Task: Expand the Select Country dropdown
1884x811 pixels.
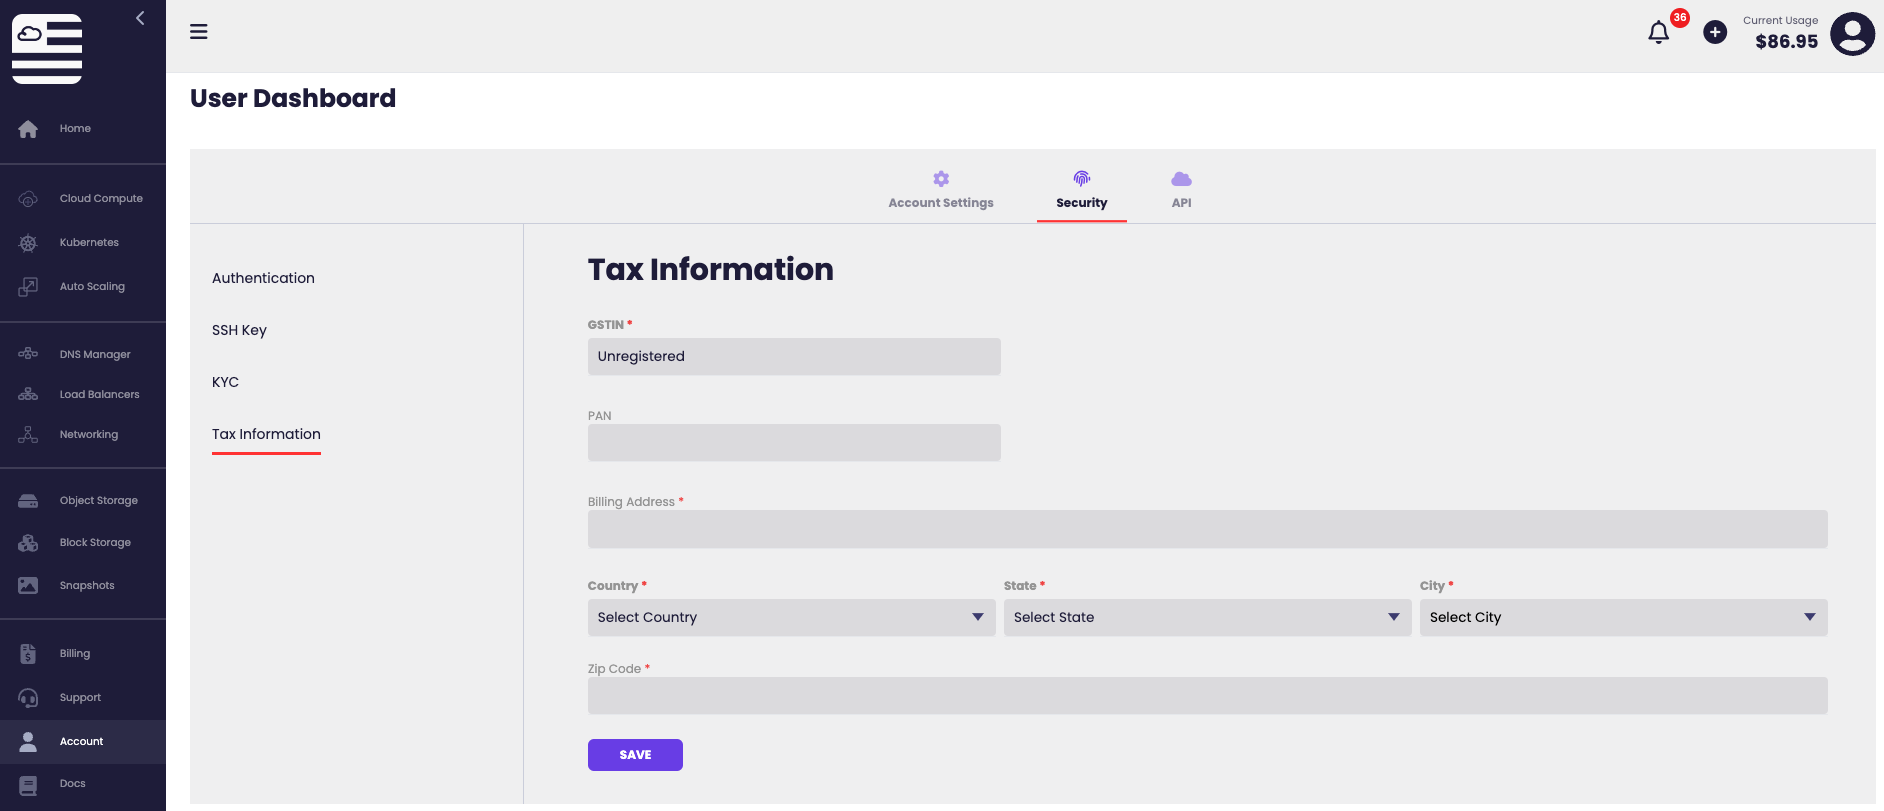Action: pos(791,618)
